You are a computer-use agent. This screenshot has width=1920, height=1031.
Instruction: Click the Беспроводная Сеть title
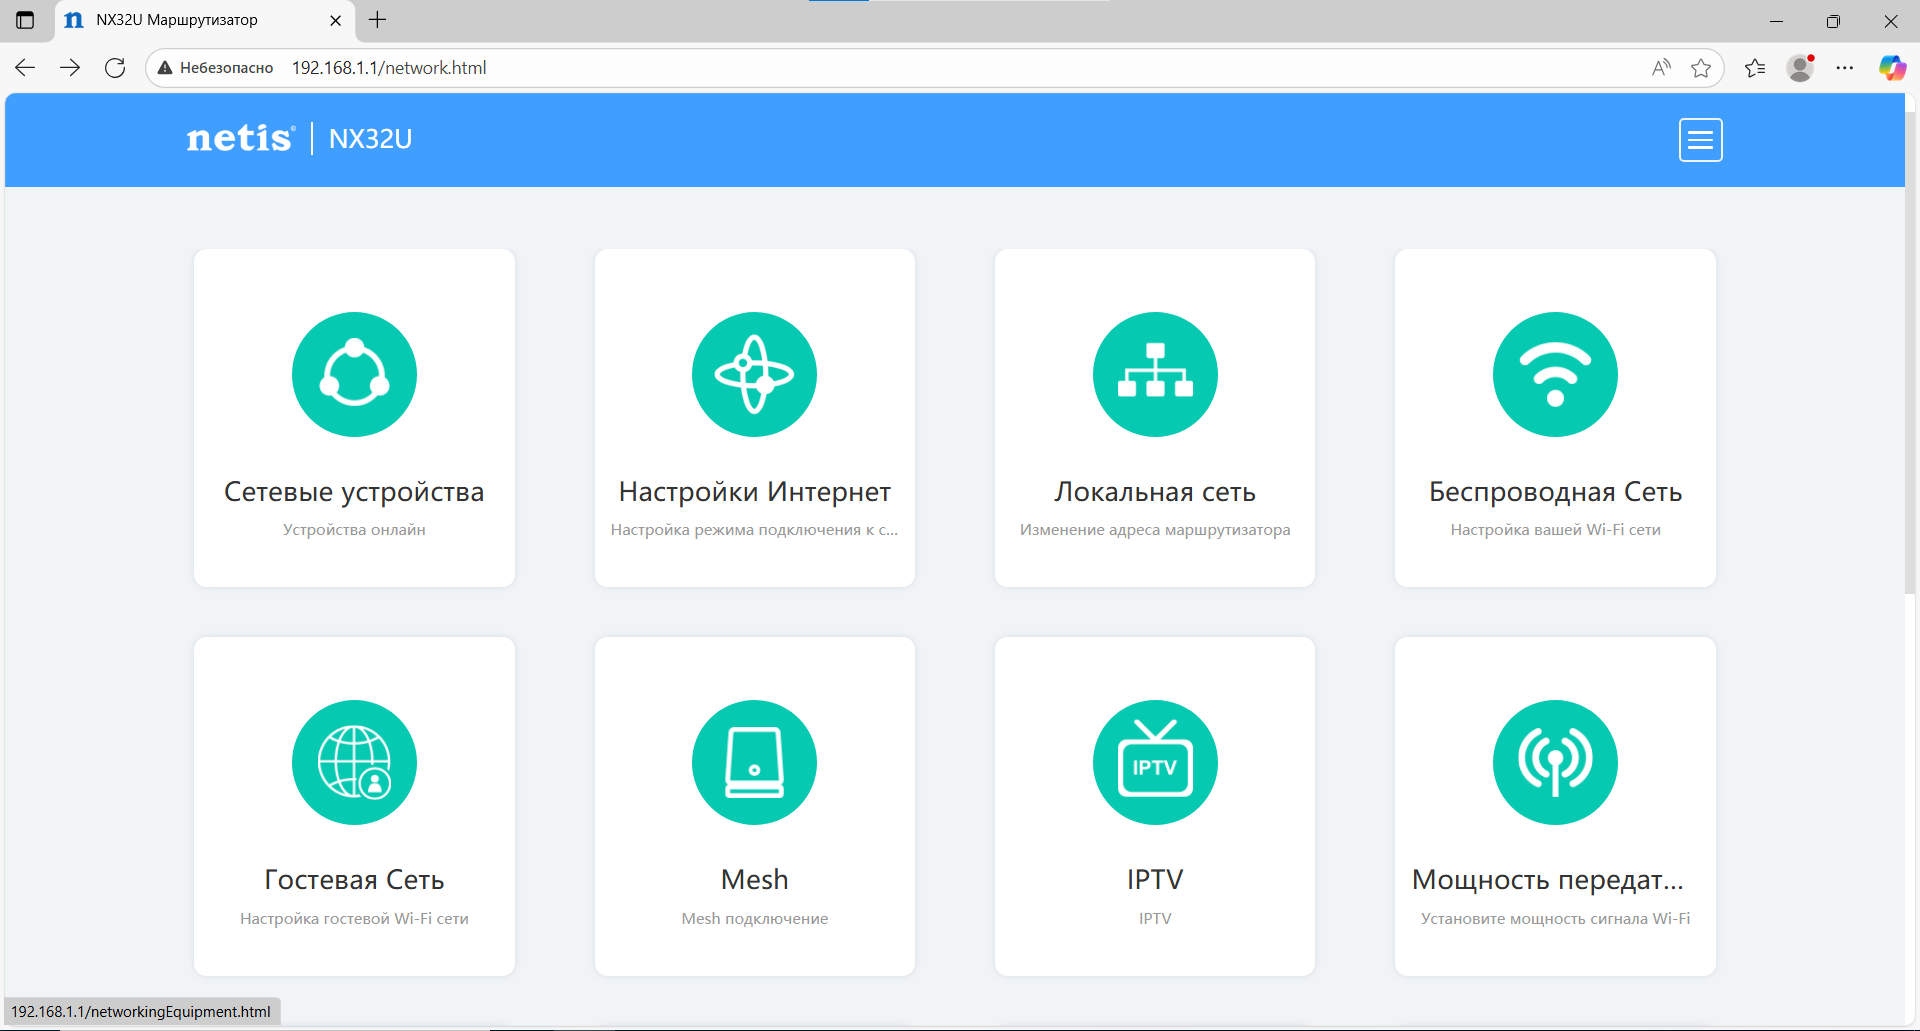point(1555,492)
